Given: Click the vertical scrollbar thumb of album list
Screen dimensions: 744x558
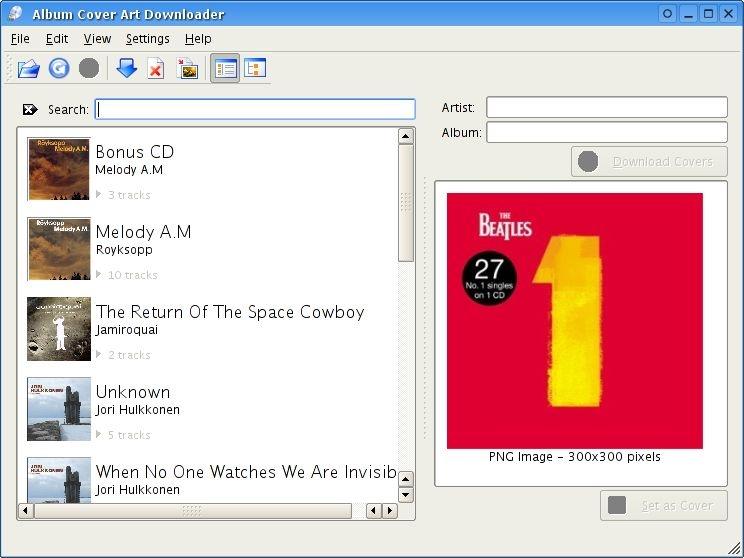Looking at the screenshot, I should coord(406,203).
